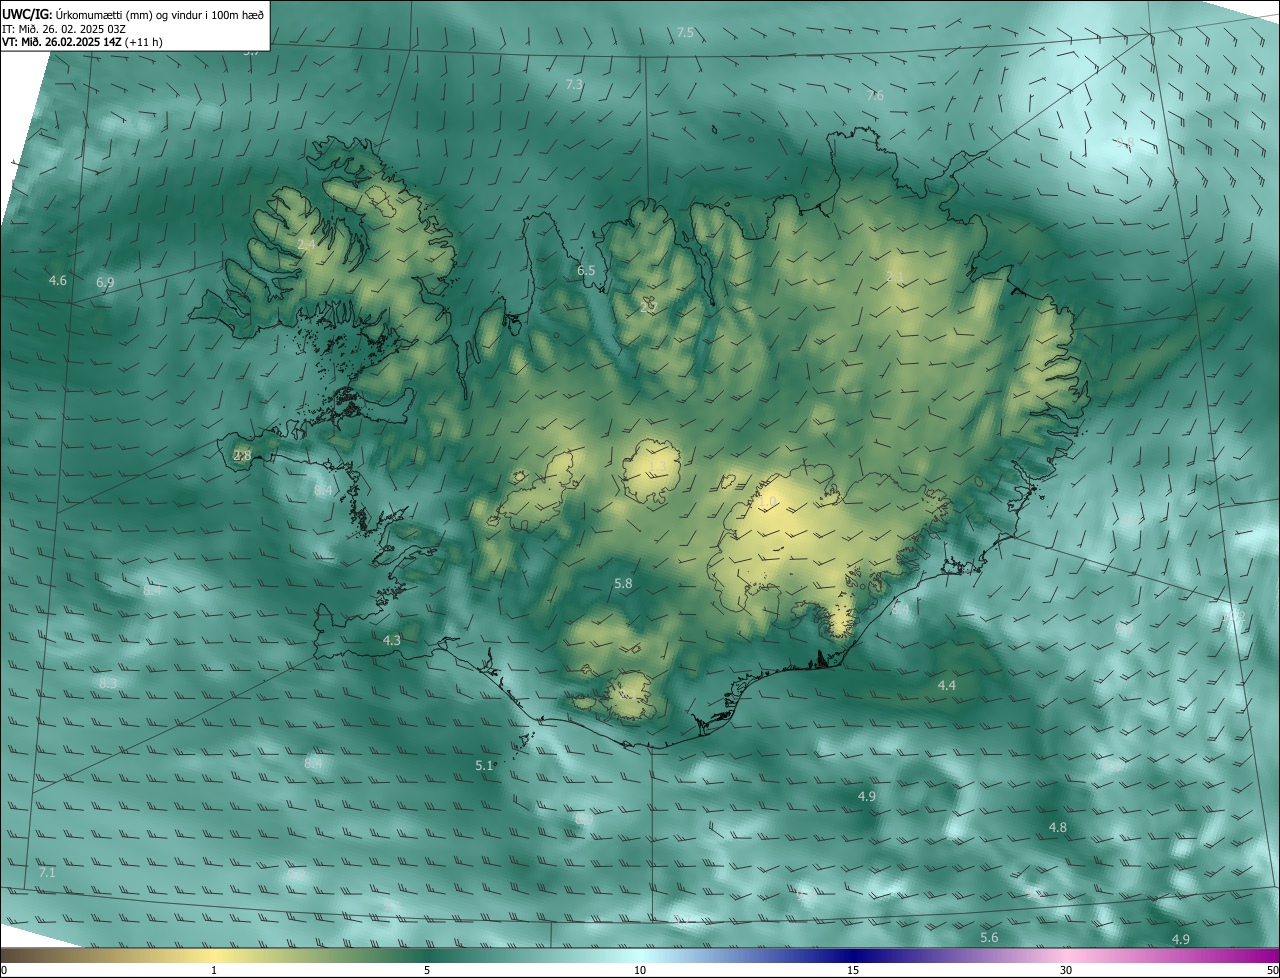Select the initial time line 'IT: Mið. 26. 02. 2025 03Z'
Viewport: 1280px width, 978px height.
coord(63,28)
